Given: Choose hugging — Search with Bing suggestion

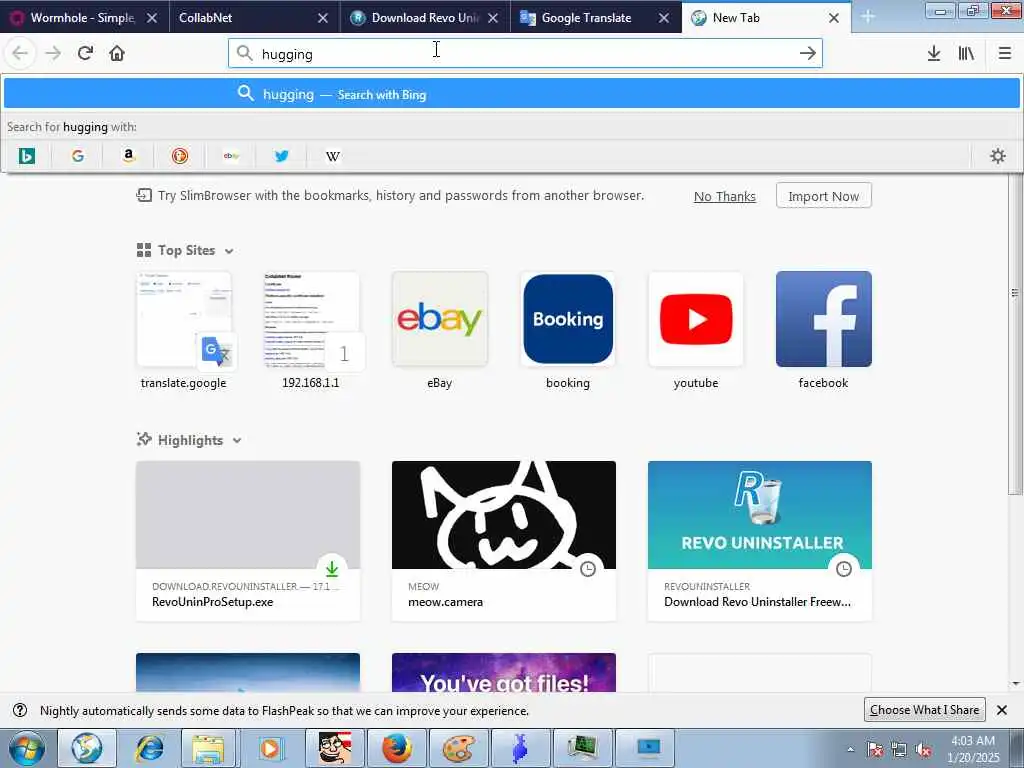Looking at the screenshot, I should click(x=512, y=94).
